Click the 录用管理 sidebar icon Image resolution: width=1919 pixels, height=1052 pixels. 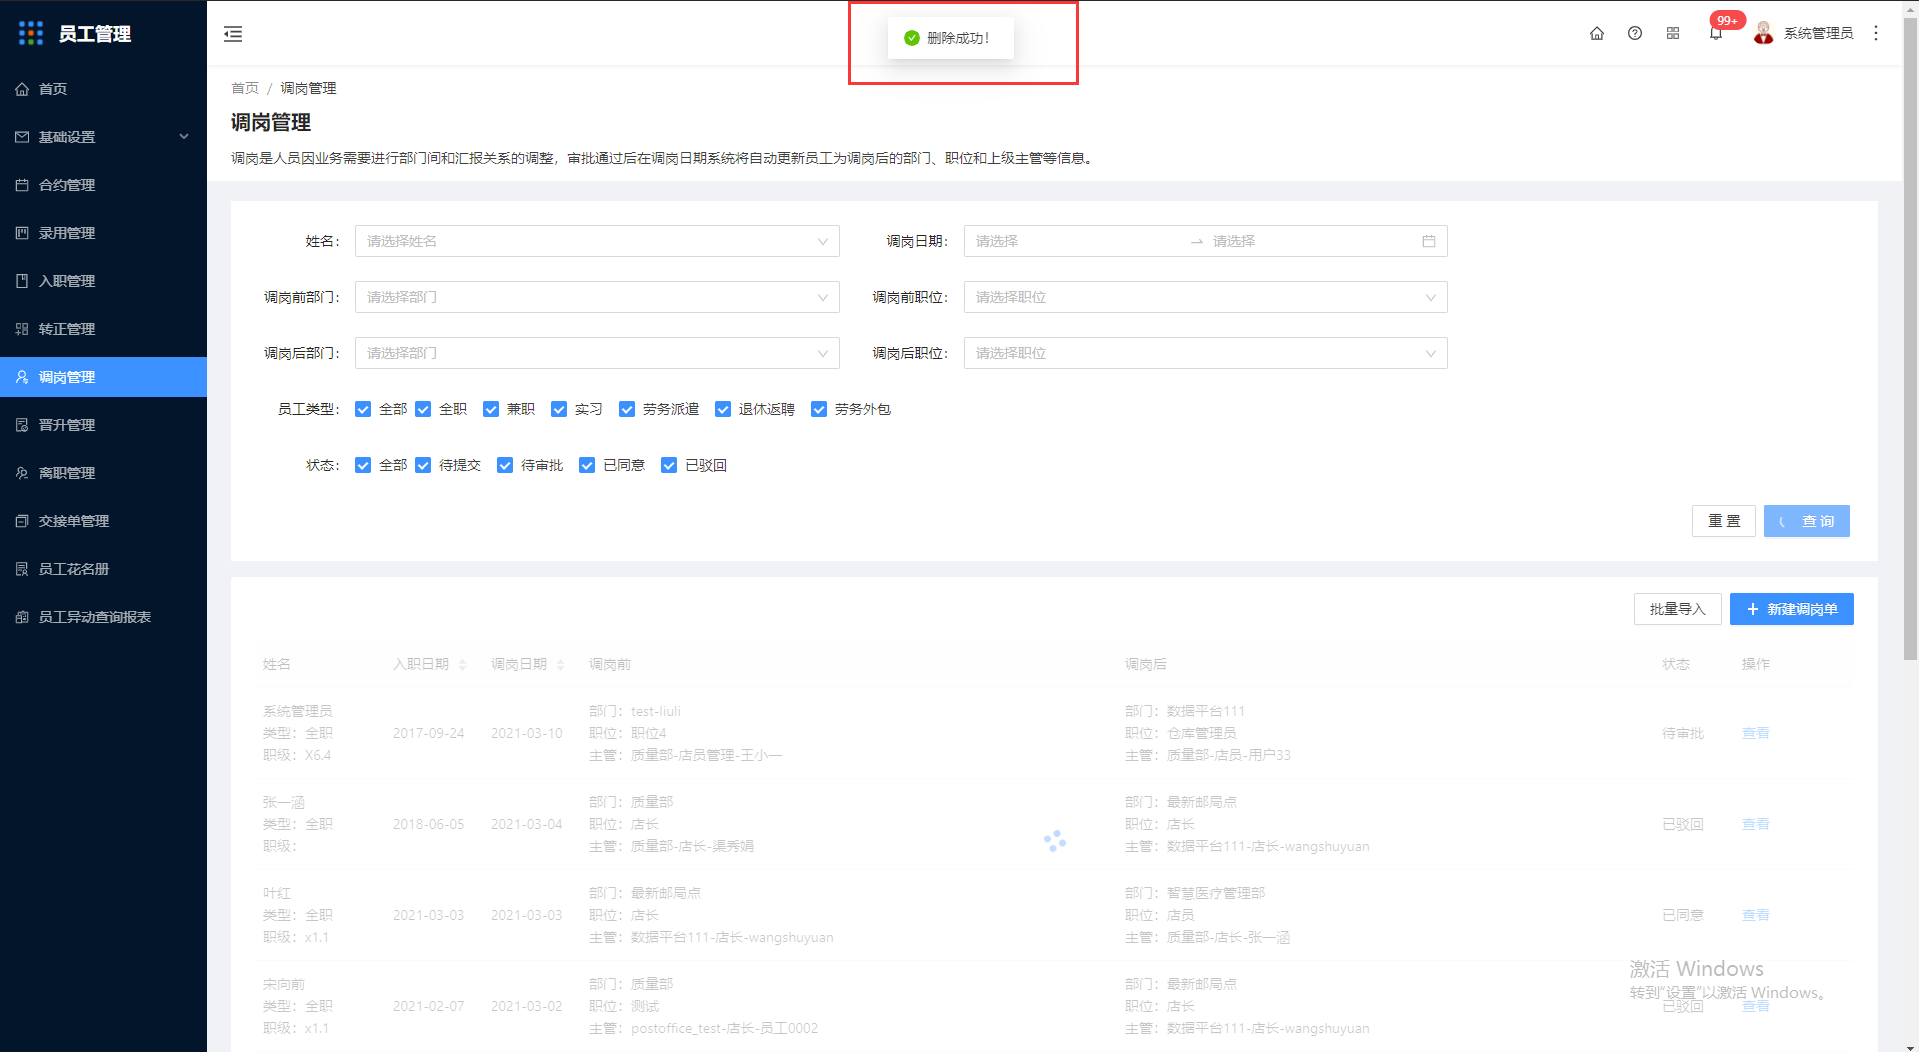[22, 233]
